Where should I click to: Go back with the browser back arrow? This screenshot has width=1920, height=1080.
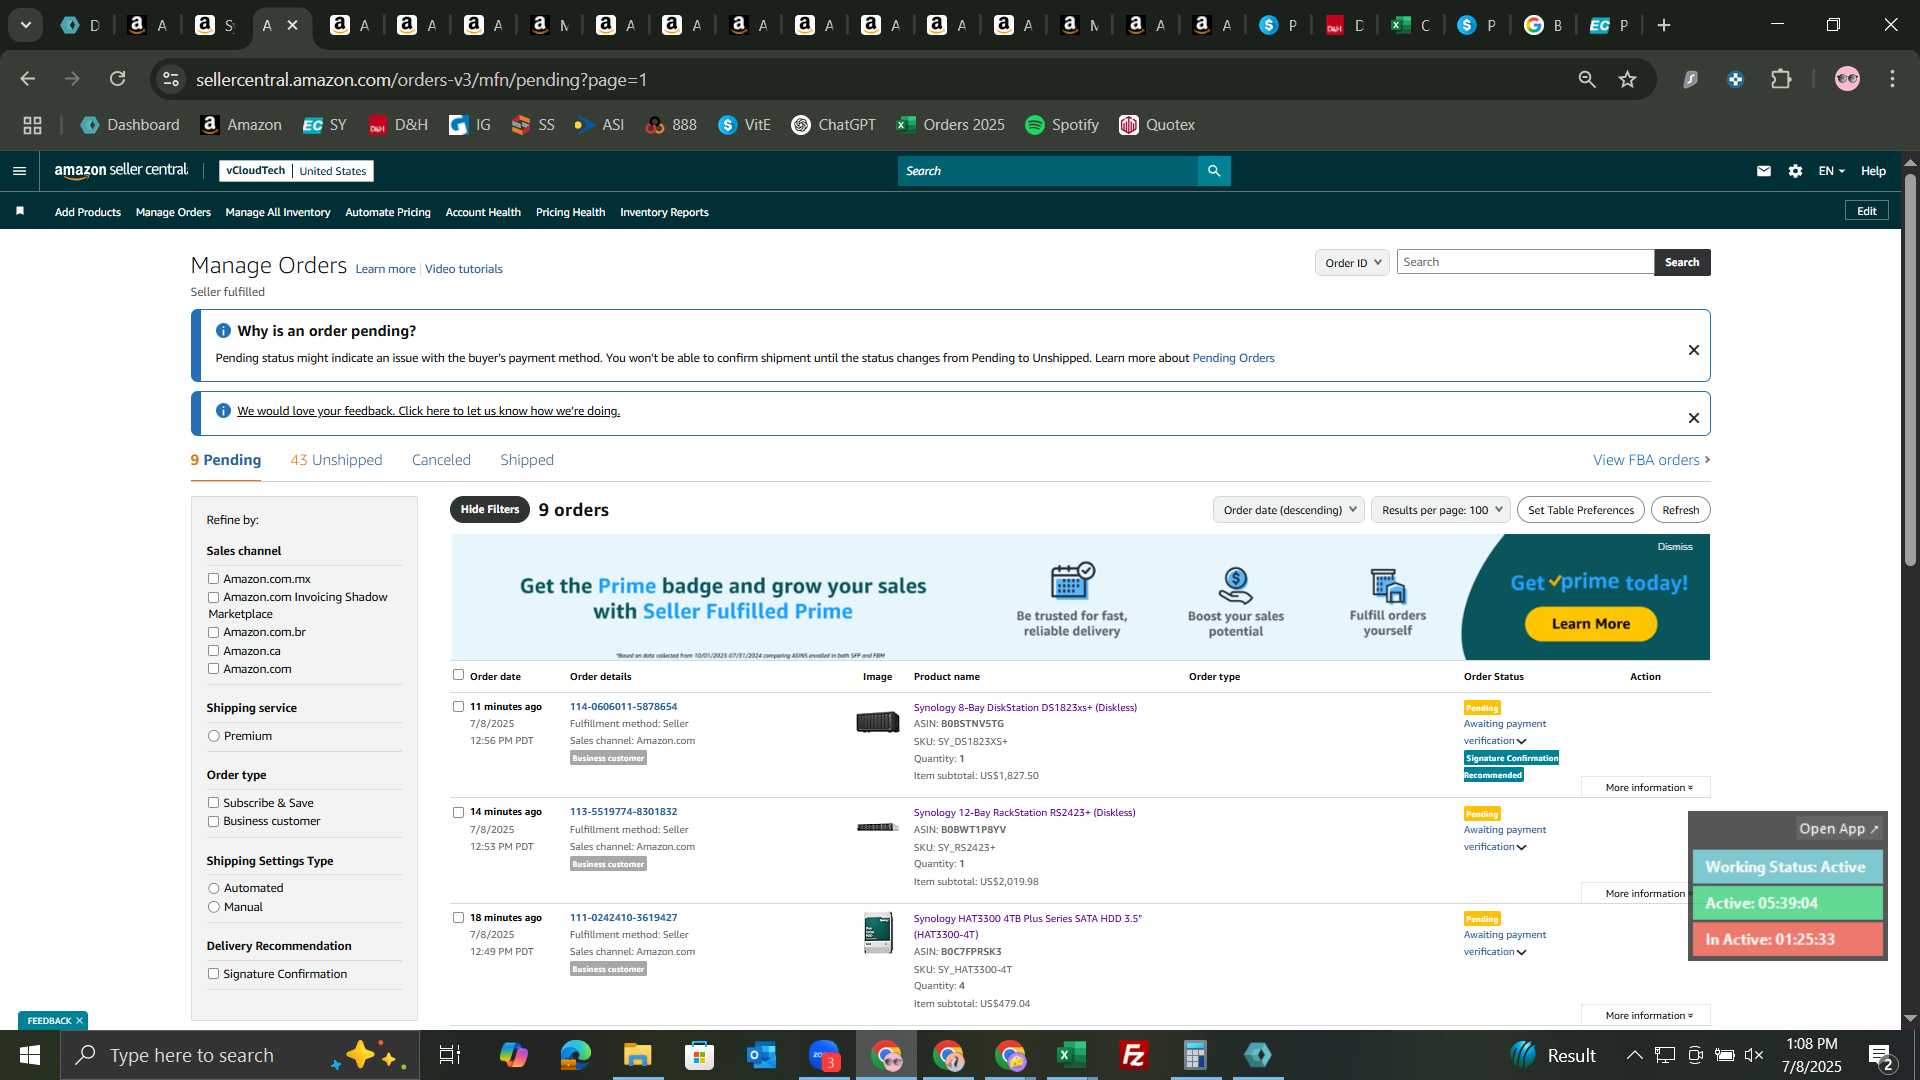(28, 79)
